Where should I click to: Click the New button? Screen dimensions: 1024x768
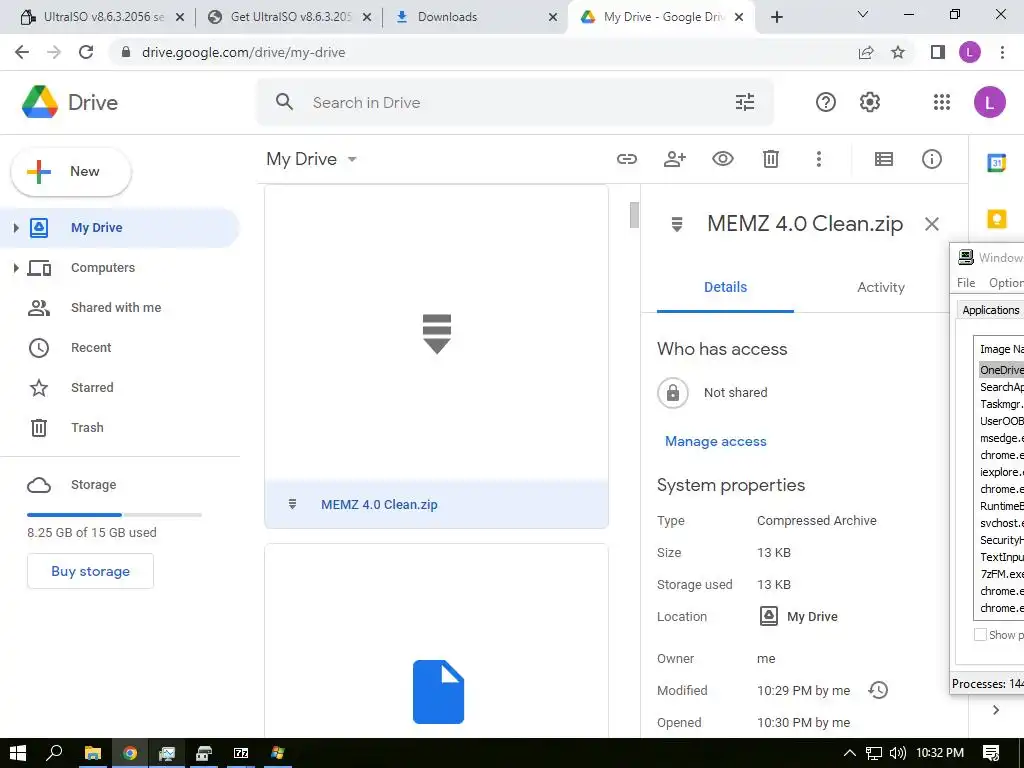pos(71,172)
